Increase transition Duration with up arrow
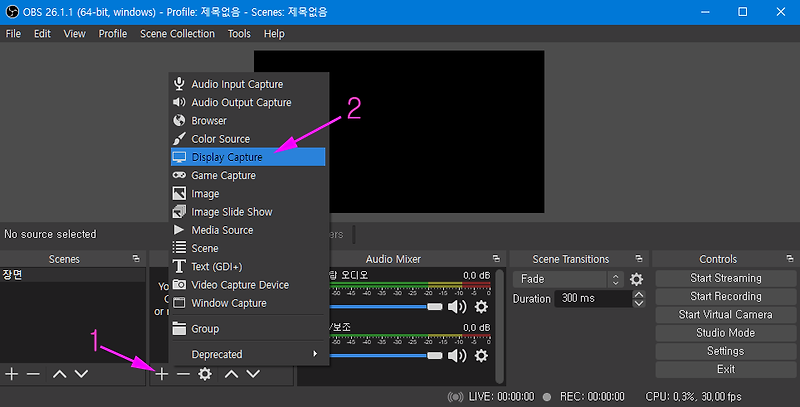800x407 pixels. tap(639, 294)
